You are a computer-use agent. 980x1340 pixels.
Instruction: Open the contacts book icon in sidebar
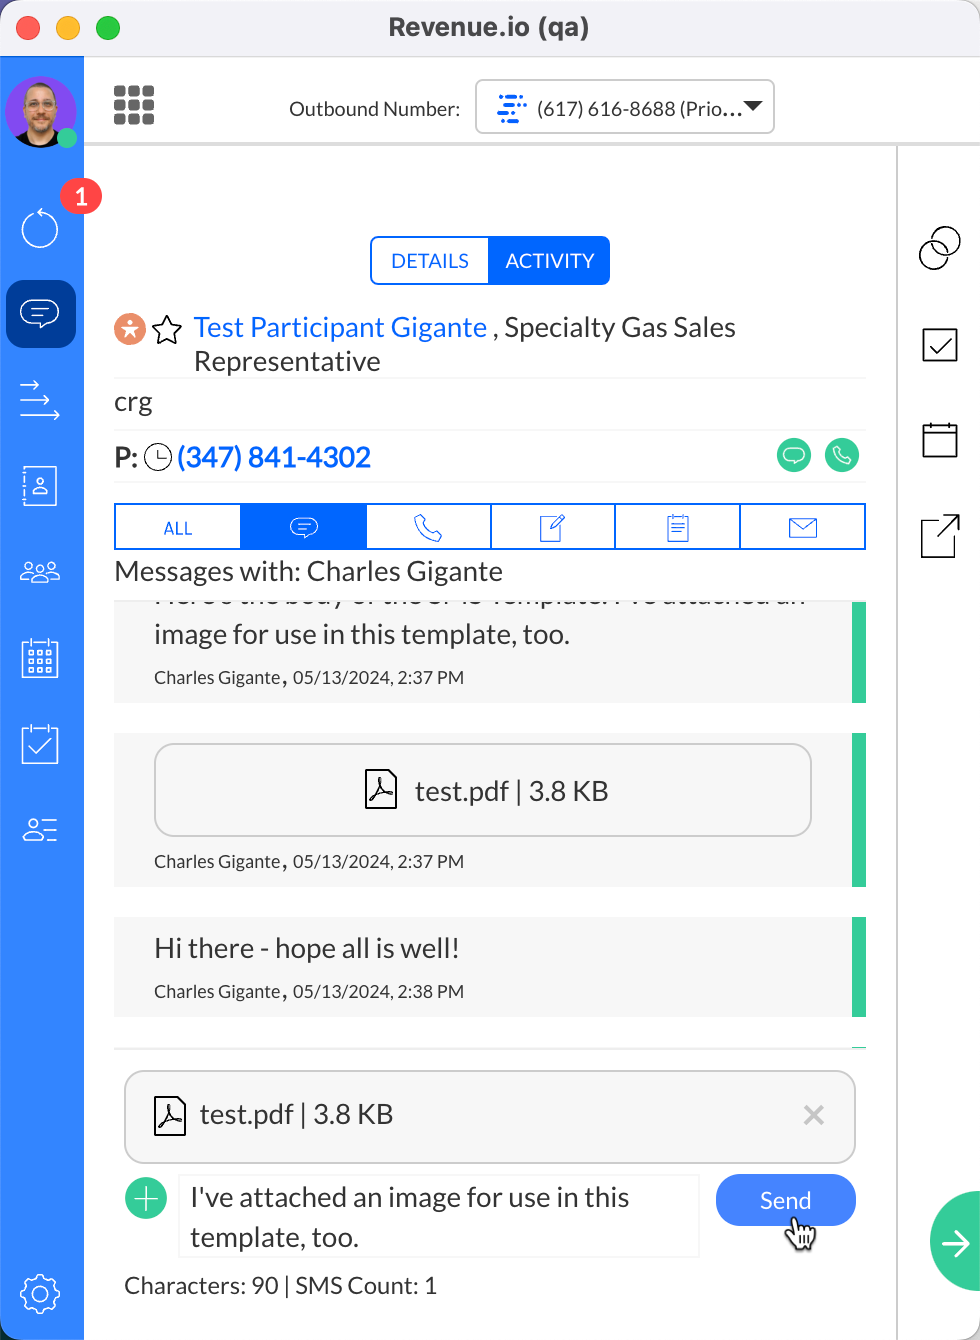(40, 486)
